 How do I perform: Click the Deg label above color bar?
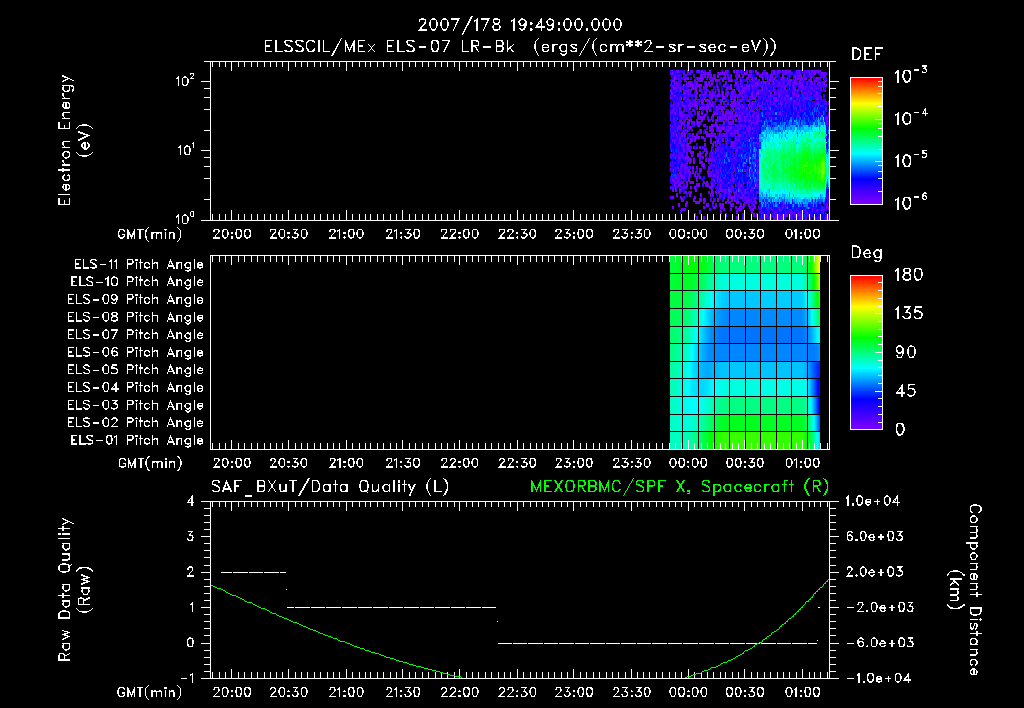pyautogui.click(x=867, y=253)
